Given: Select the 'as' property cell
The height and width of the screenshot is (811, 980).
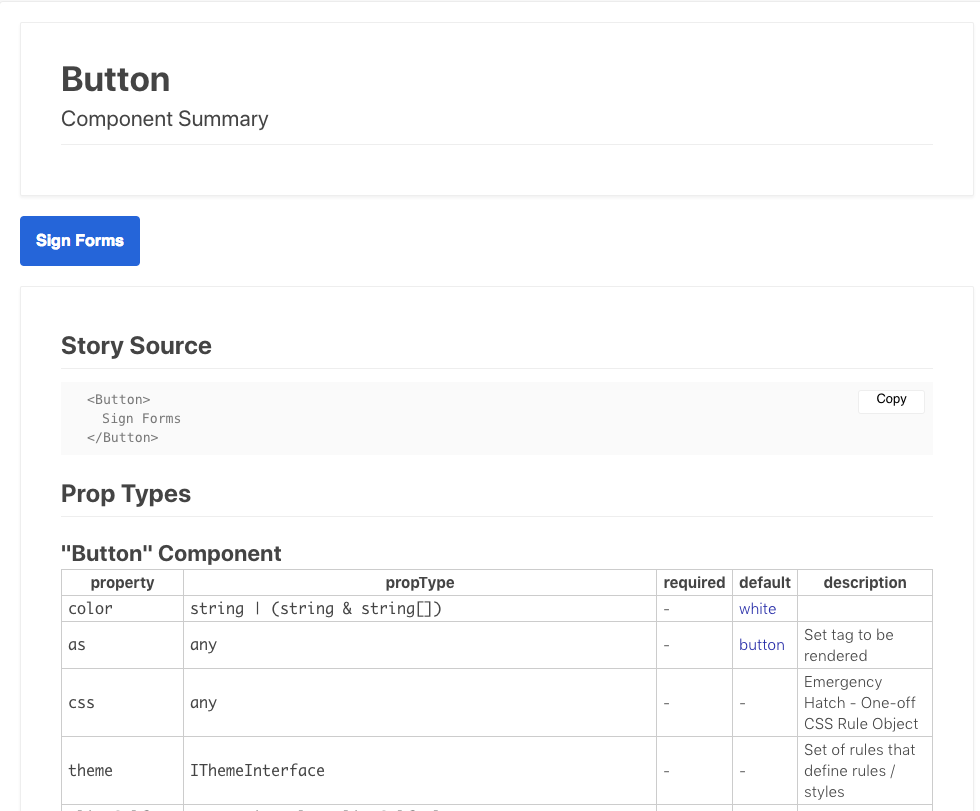Looking at the screenshot, I should pos(122,645).
